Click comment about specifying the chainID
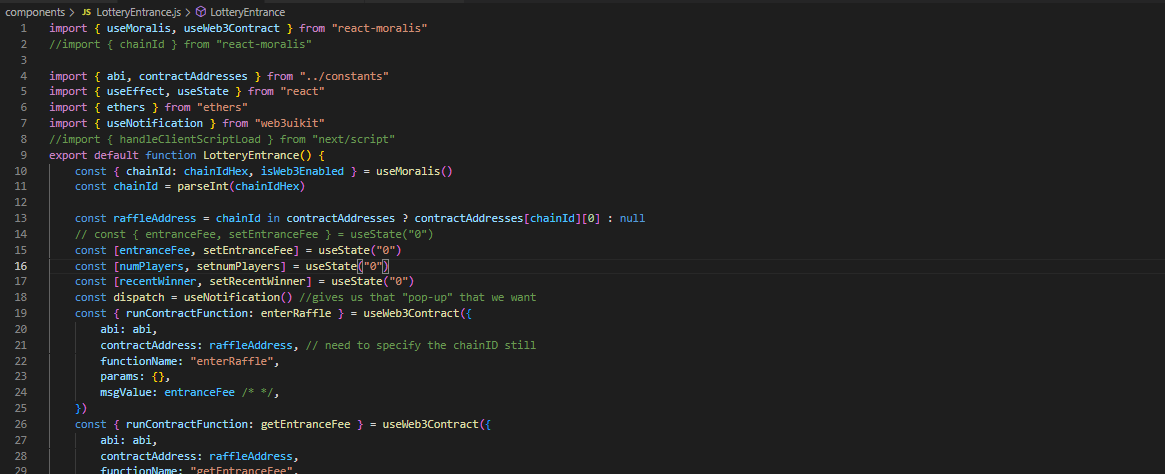This screenshot has width=1165, height=474. pos(421,345)
